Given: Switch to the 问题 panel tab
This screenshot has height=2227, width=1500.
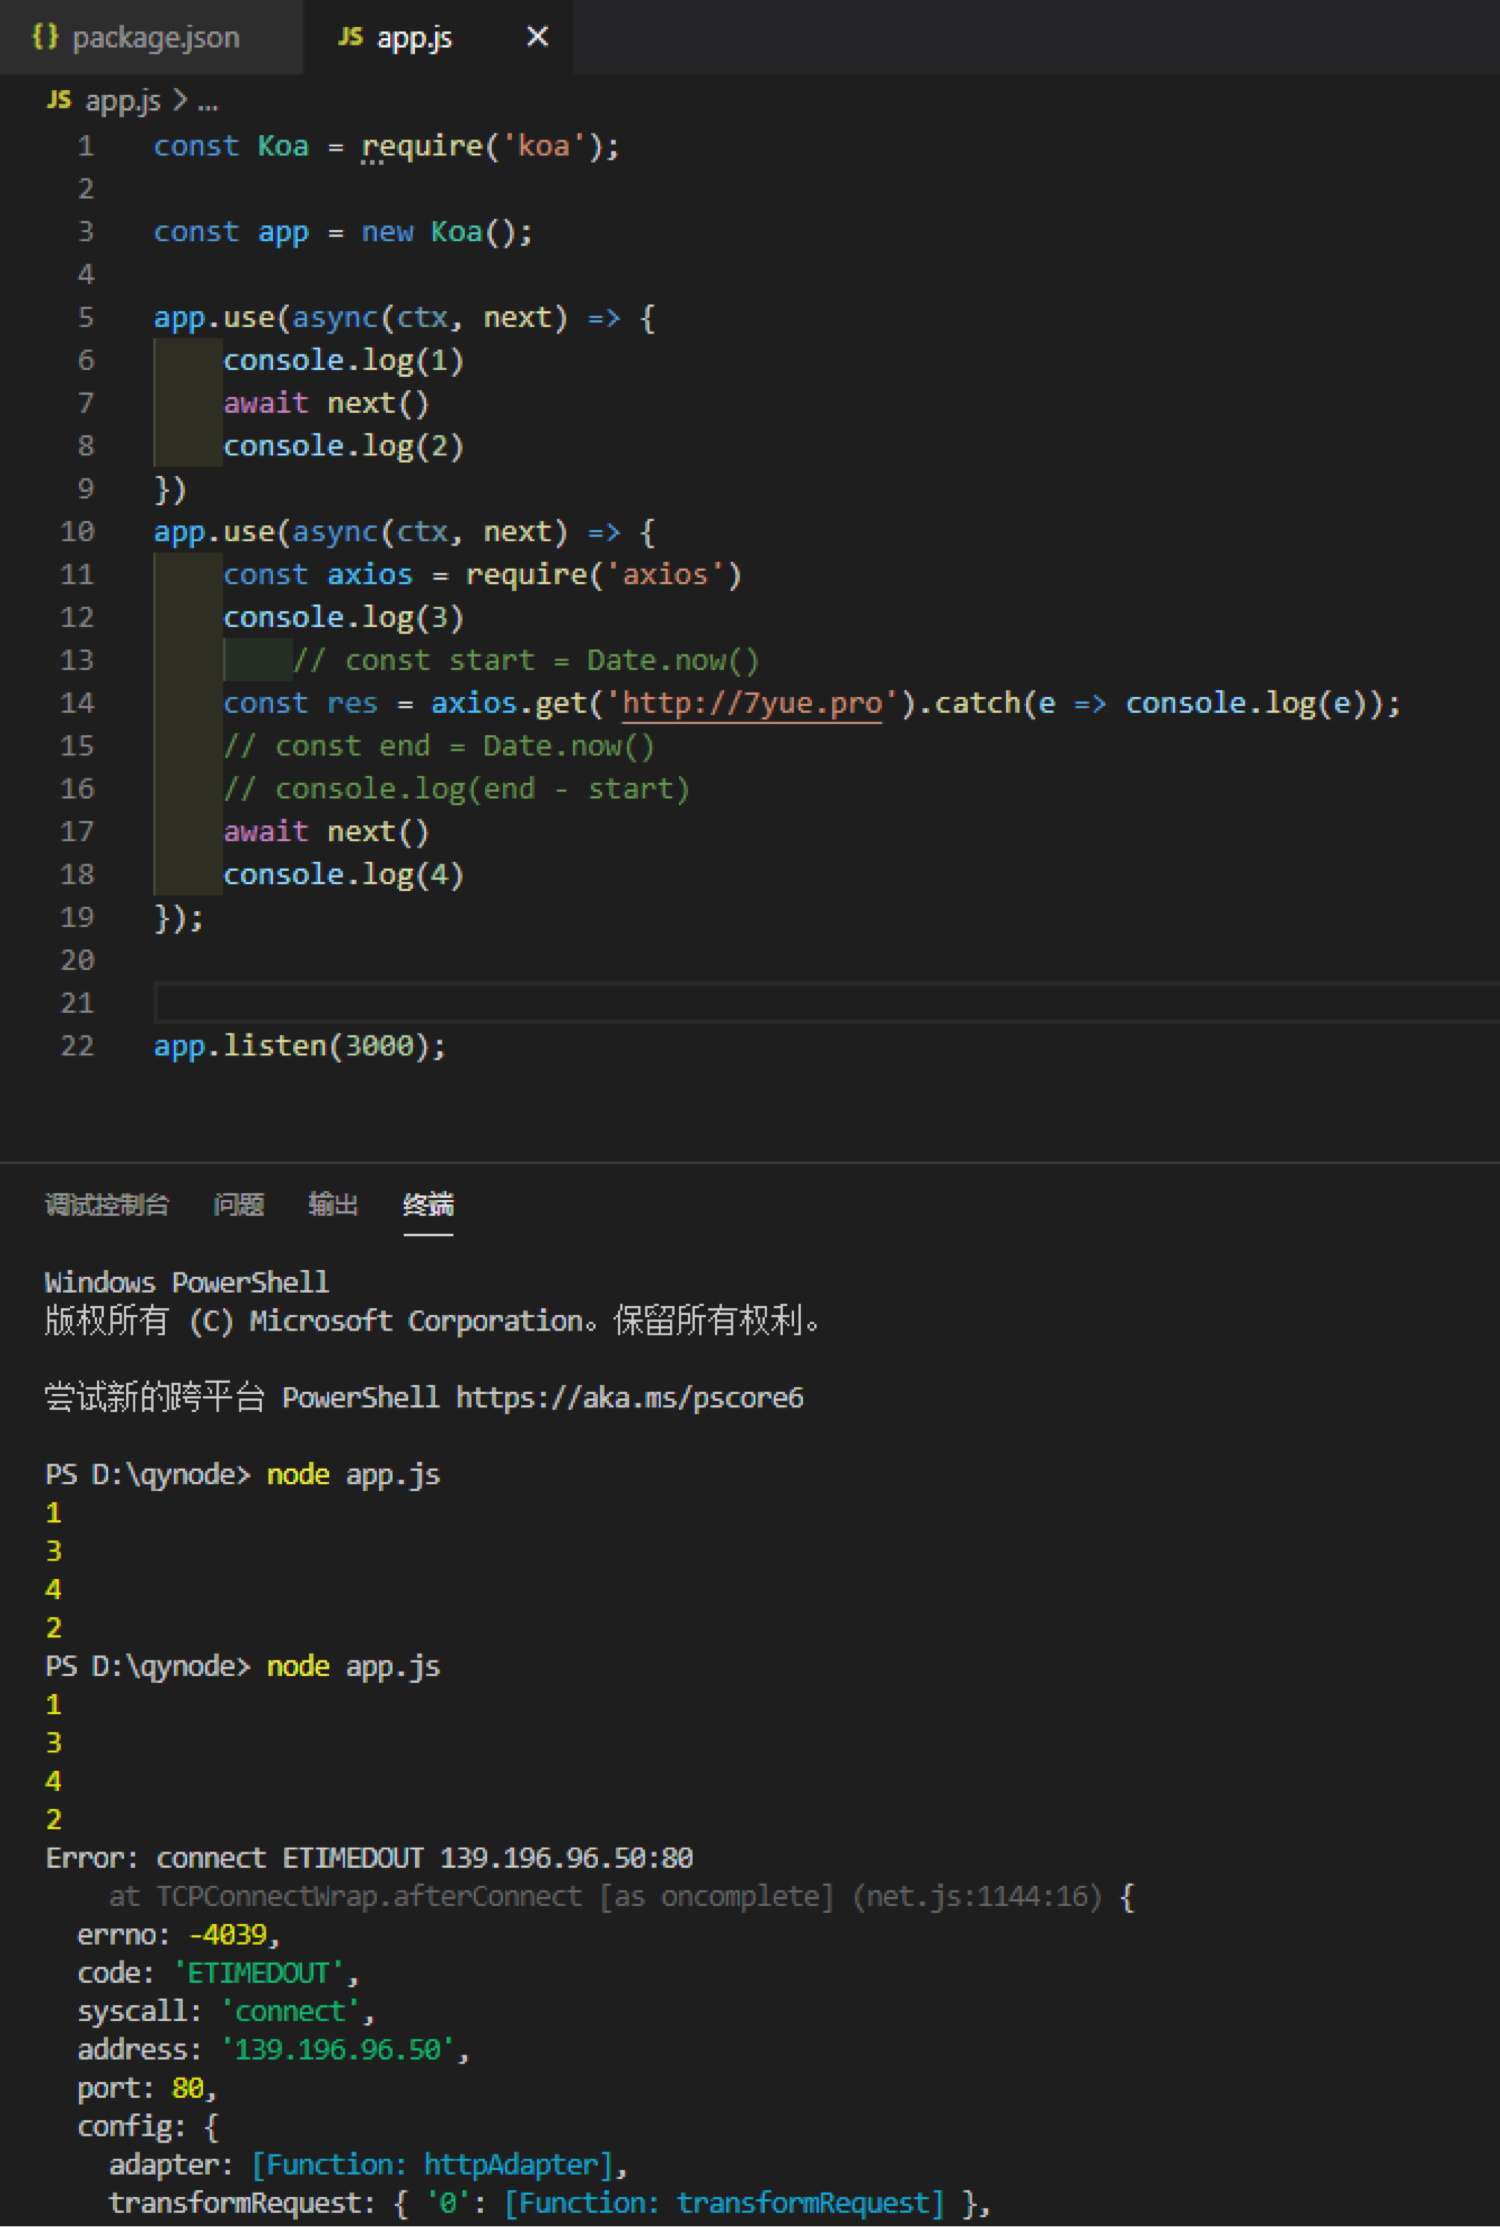Looking at the screenshot, I should point(238,1205).
